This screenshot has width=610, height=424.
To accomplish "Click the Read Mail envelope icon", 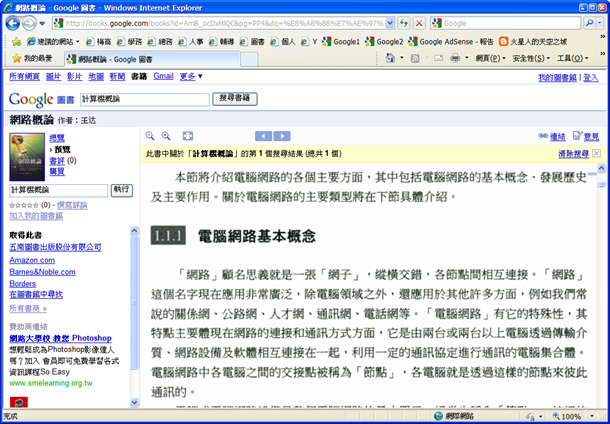I will (x=439, y=58).
